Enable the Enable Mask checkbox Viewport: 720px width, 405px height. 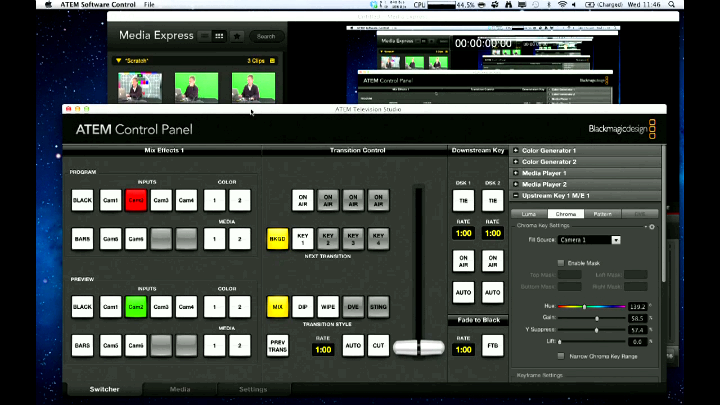pos(561,263)
